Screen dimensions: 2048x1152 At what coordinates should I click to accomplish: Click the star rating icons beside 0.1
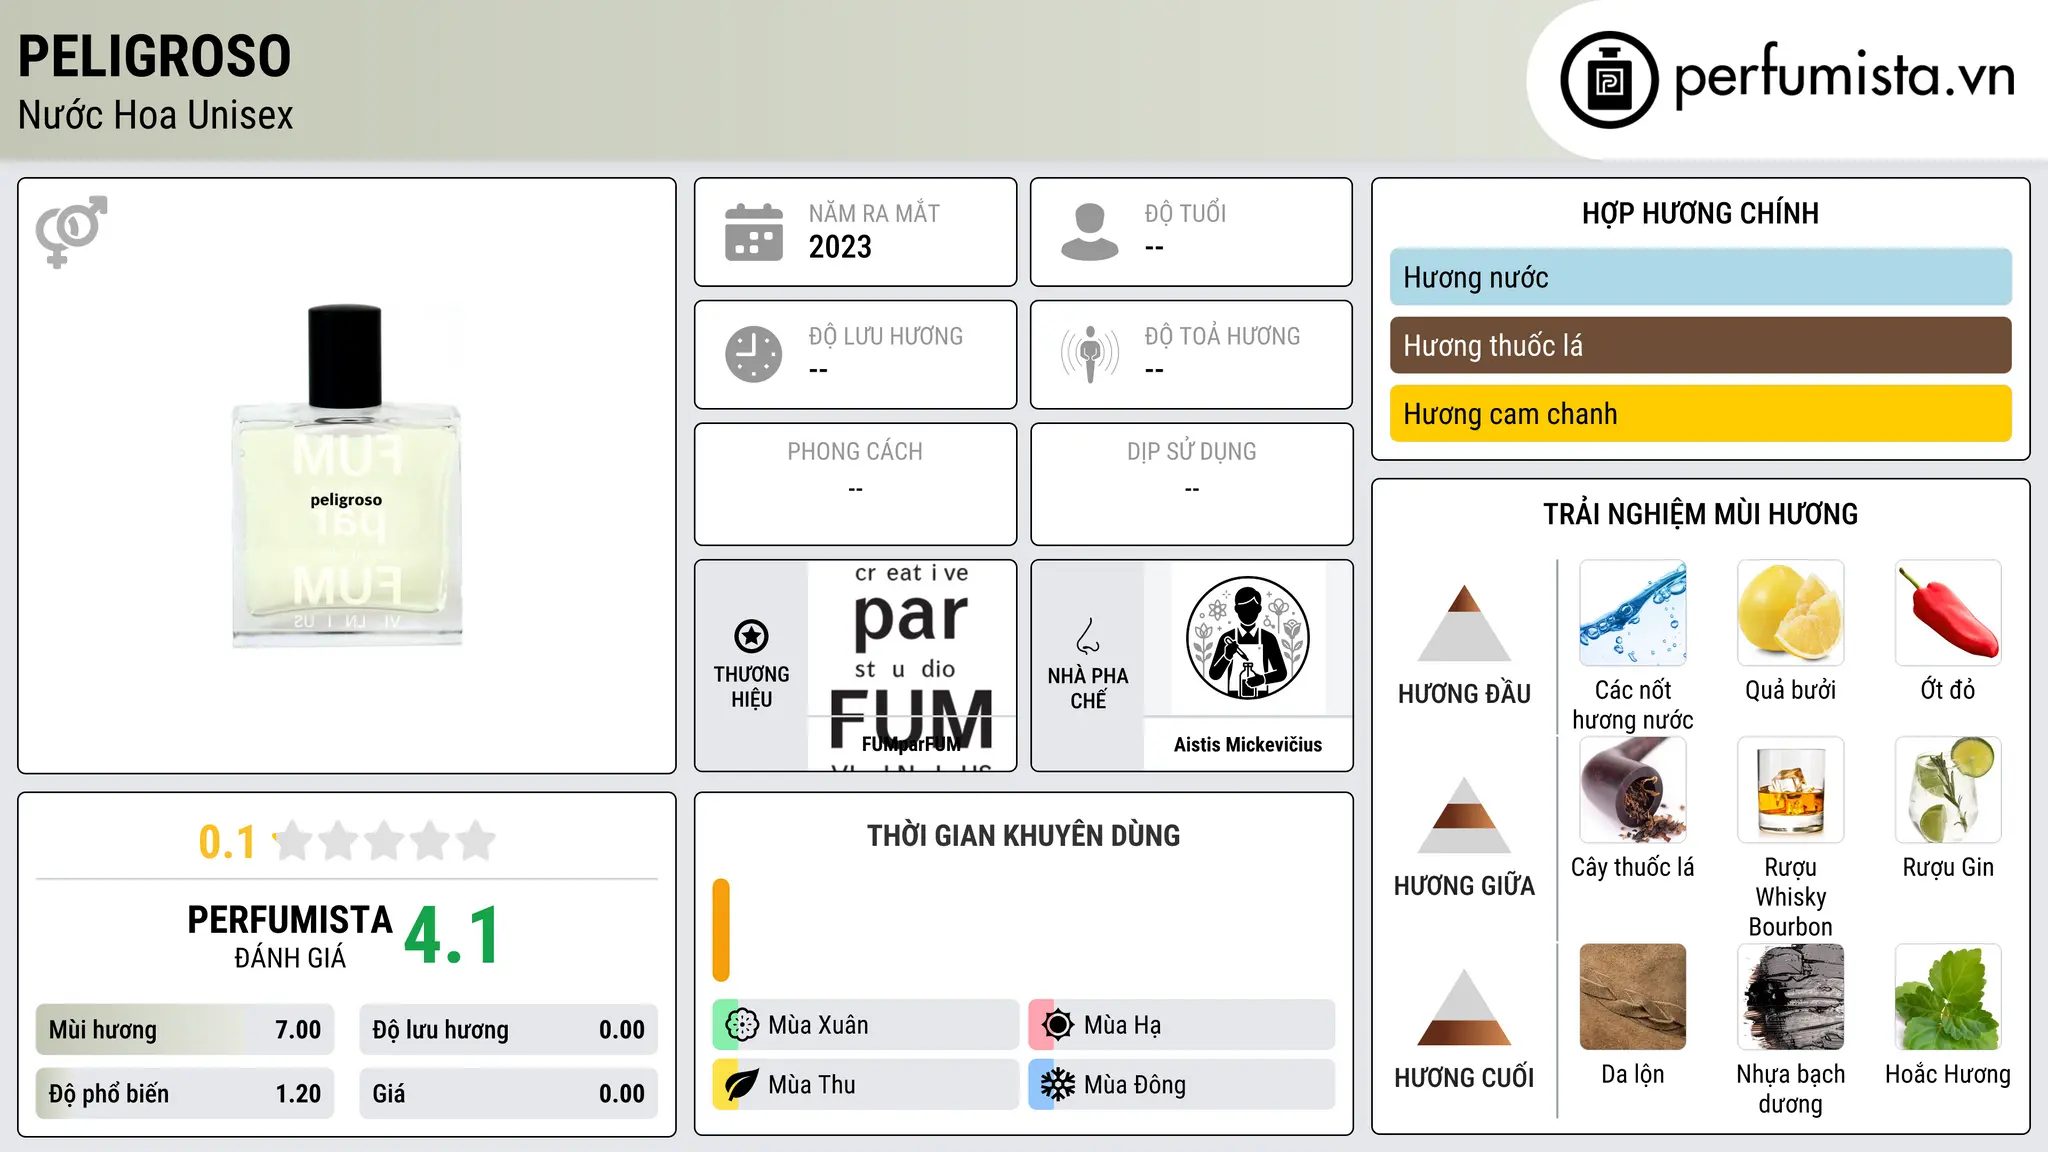tap(385, 841)
